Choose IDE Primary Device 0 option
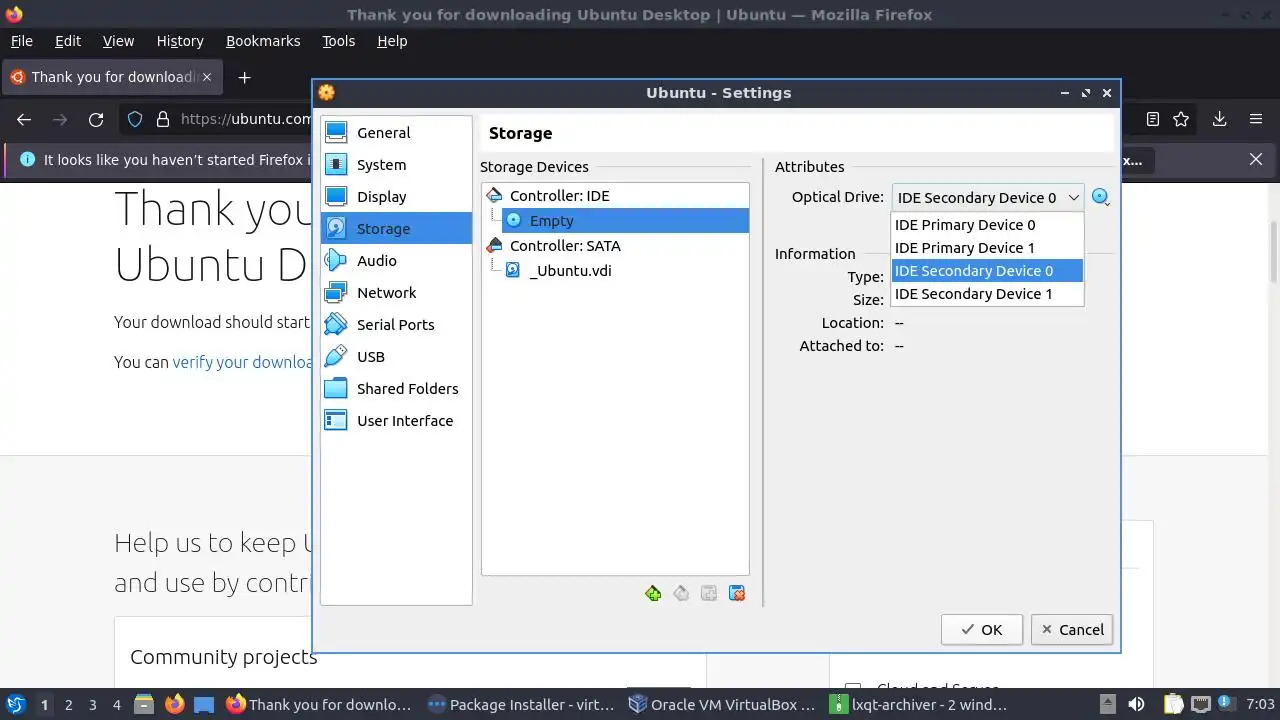Image resolution: width=1280 pixels, height=720 pixels. 987,225
